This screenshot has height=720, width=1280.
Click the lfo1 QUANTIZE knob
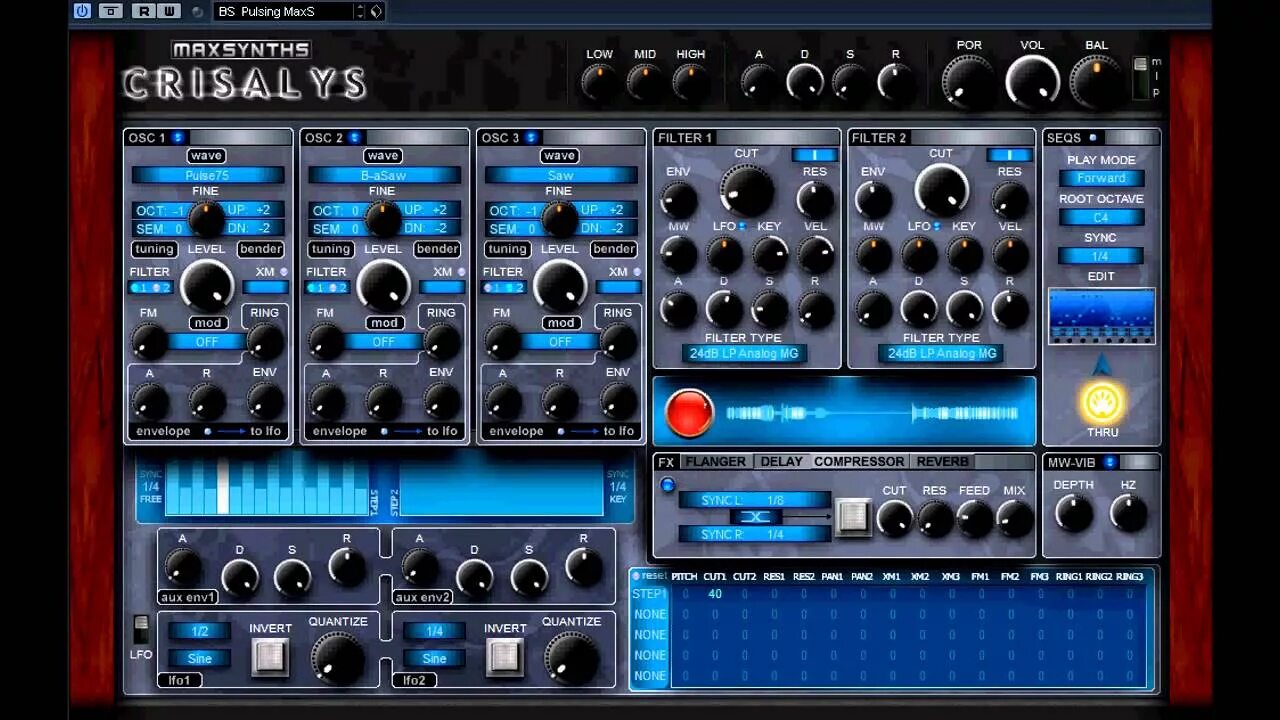338,657
